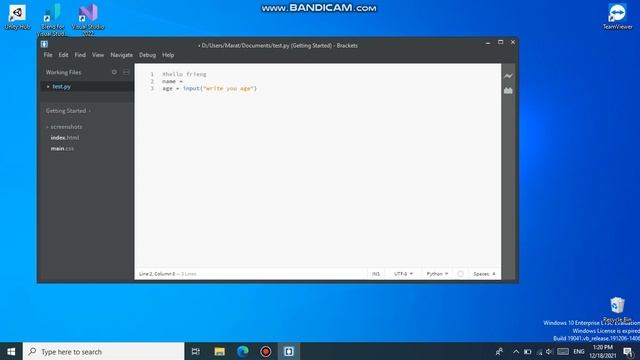Viewport: 640px width, 360px height.
Task: Click code line 1 comment text
Action: tap(184, 74)
